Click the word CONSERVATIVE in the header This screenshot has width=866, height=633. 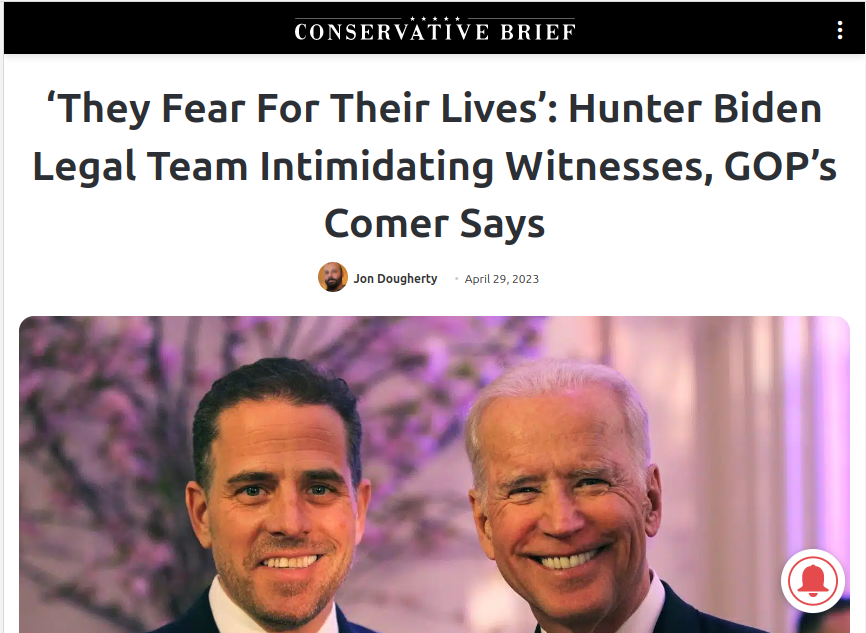pos(392,32)
